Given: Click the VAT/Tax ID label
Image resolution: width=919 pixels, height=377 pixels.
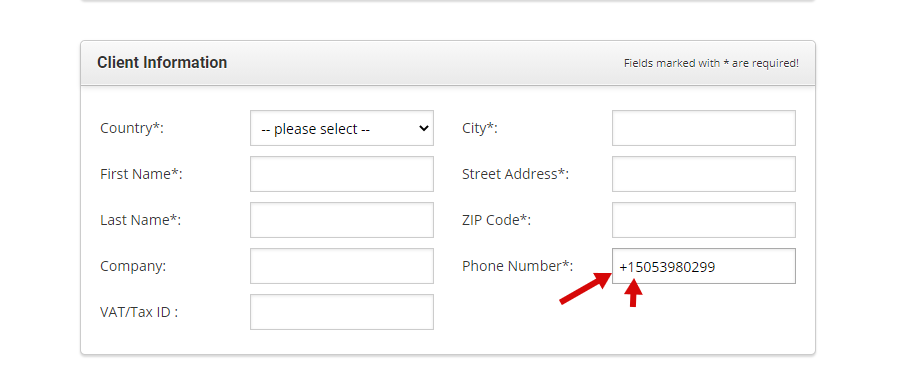Looking at the screenshot, I should pos(139,312).
